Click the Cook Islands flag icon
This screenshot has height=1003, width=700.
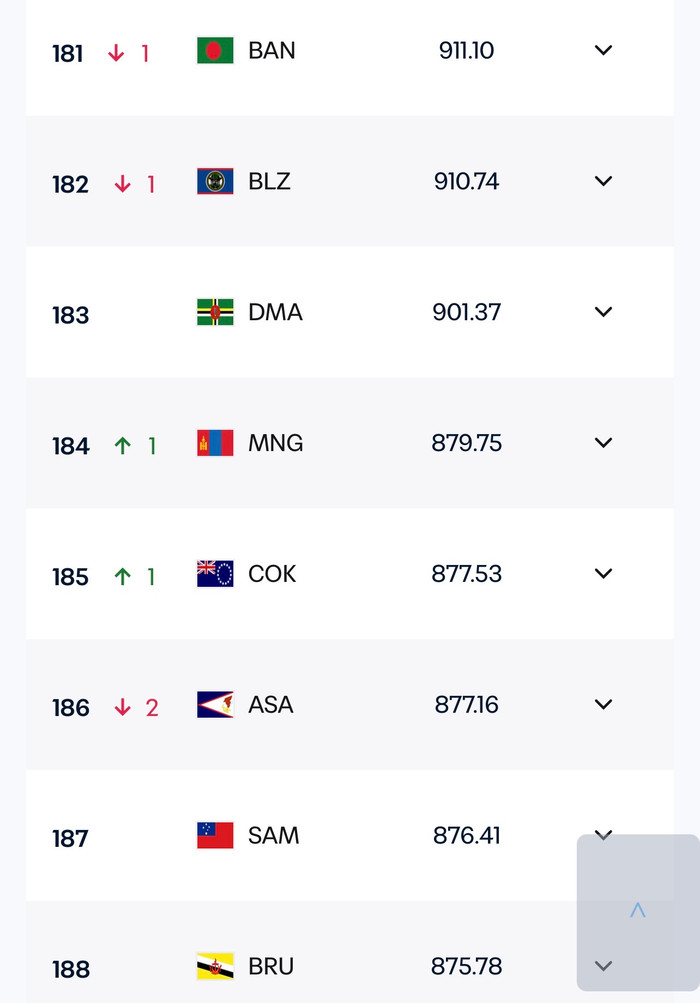(x=215, y=575)
